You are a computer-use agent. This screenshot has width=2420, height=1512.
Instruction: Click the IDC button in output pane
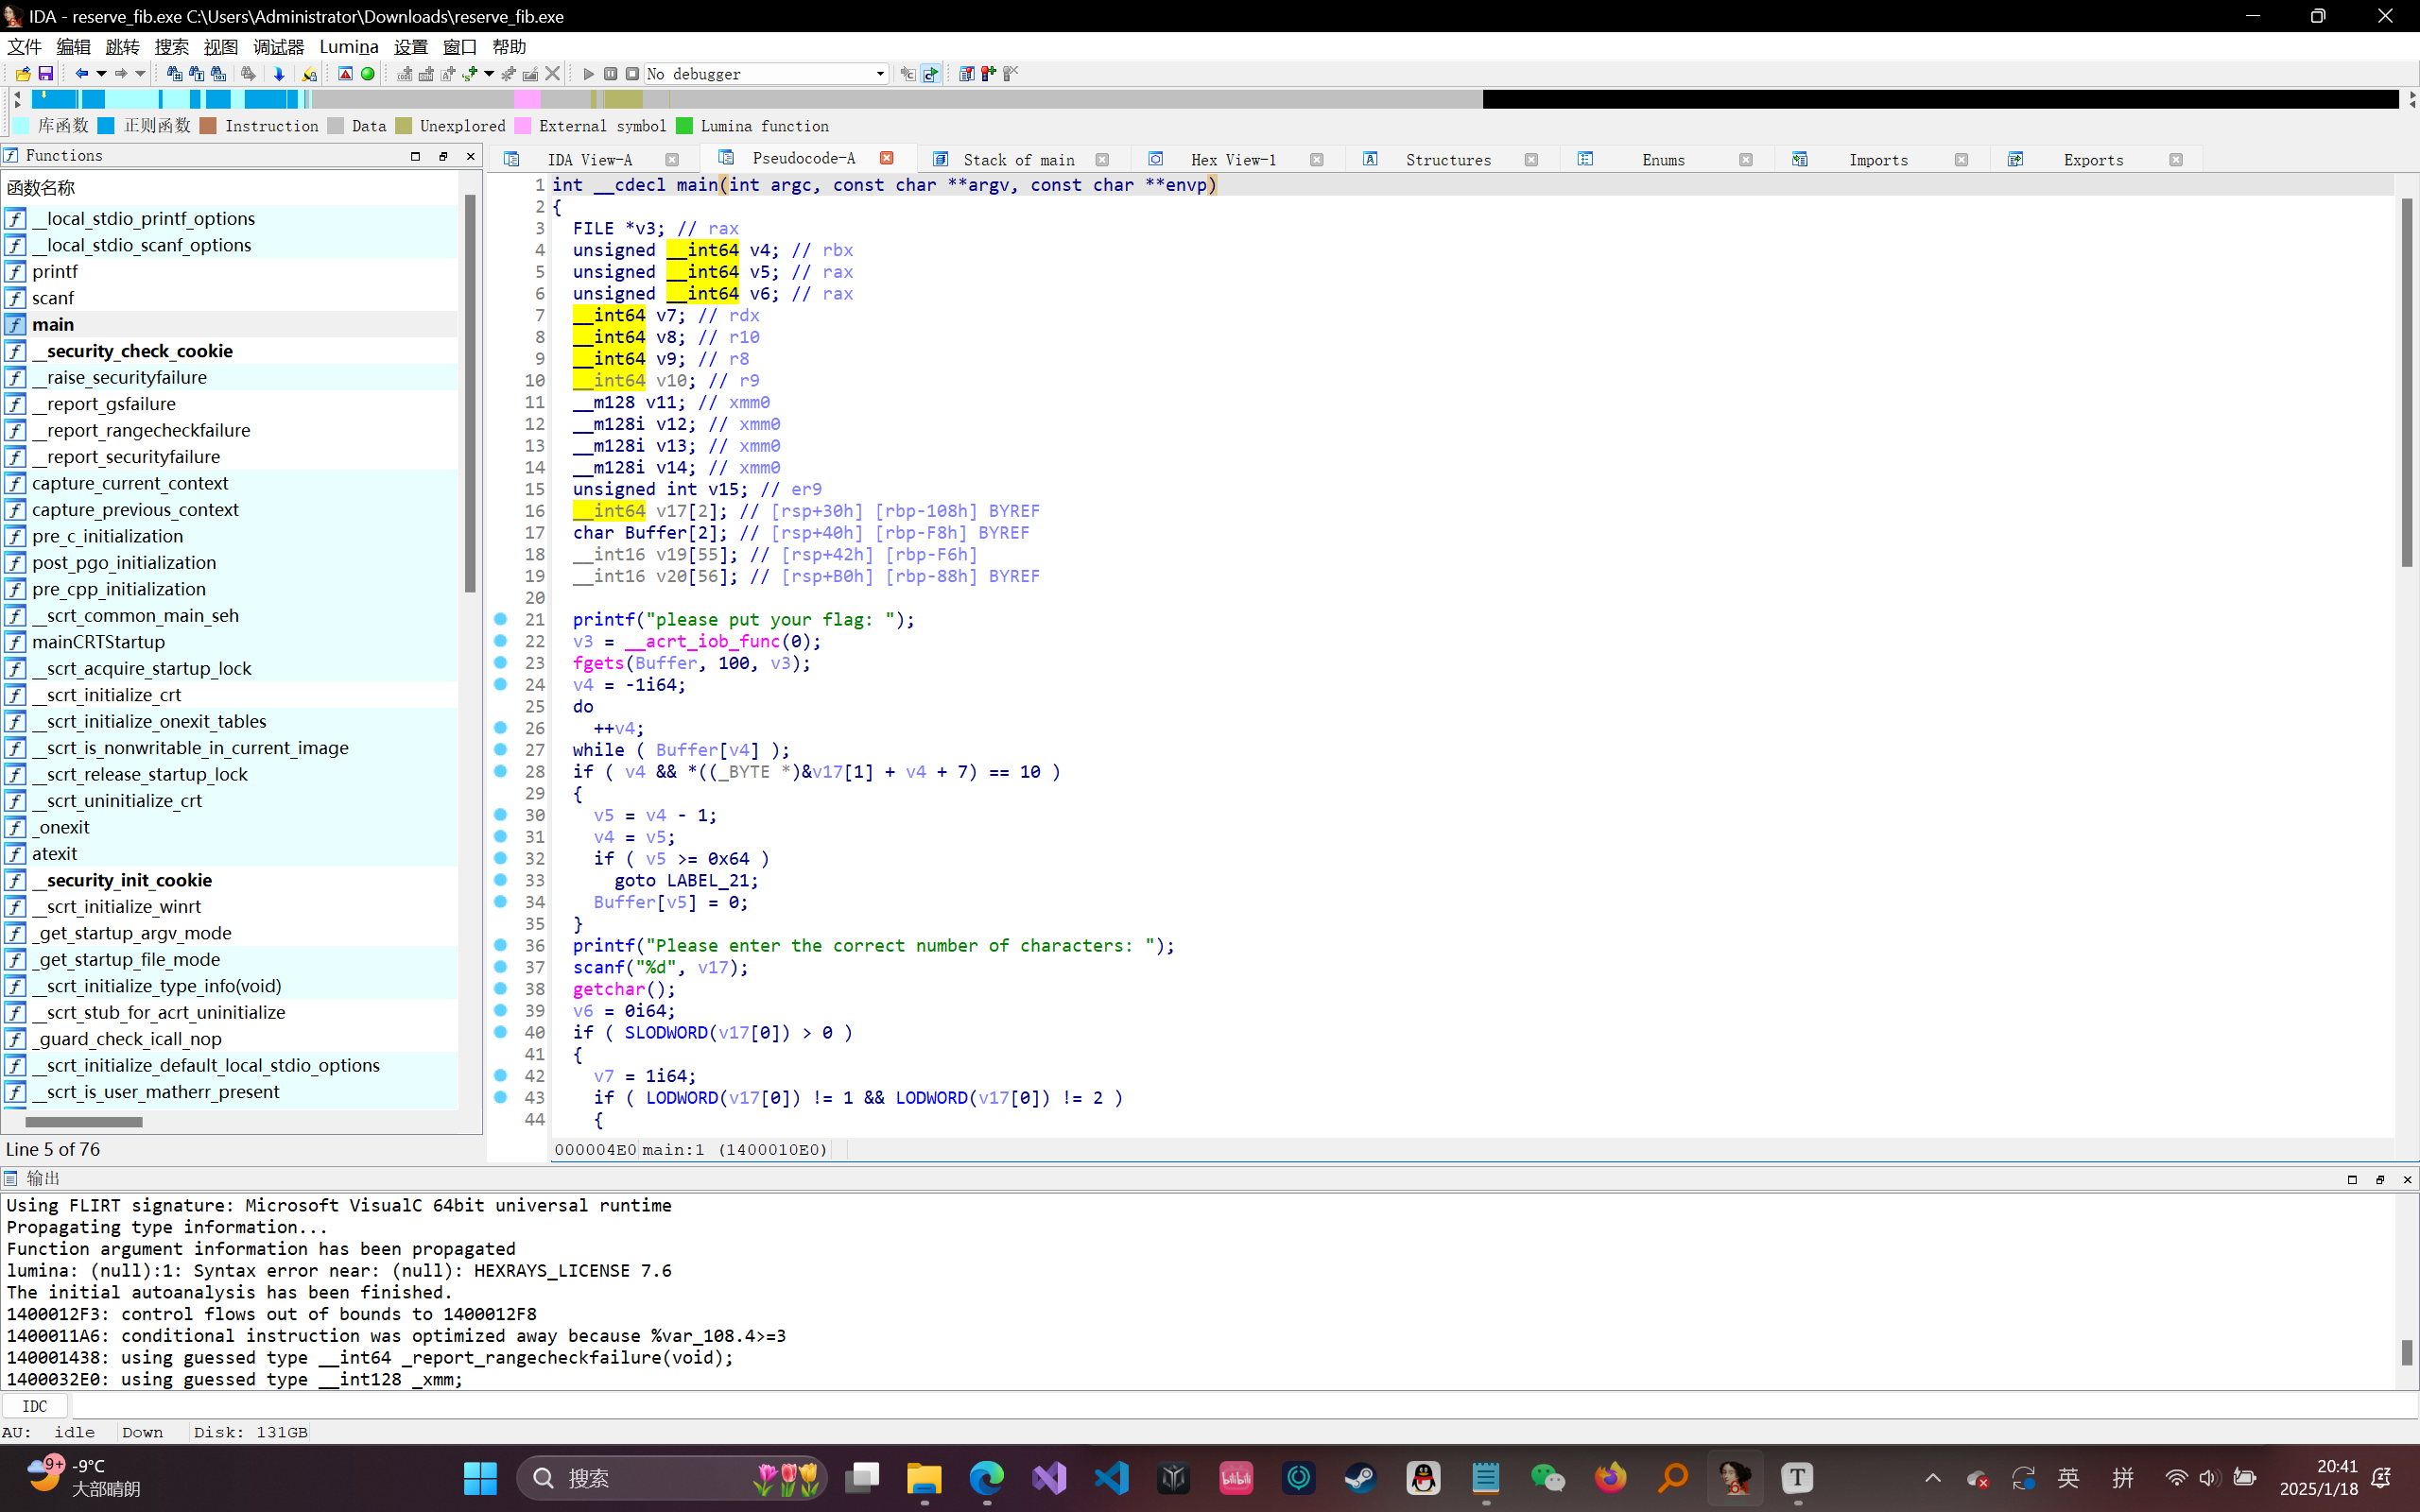(34, 1406)
